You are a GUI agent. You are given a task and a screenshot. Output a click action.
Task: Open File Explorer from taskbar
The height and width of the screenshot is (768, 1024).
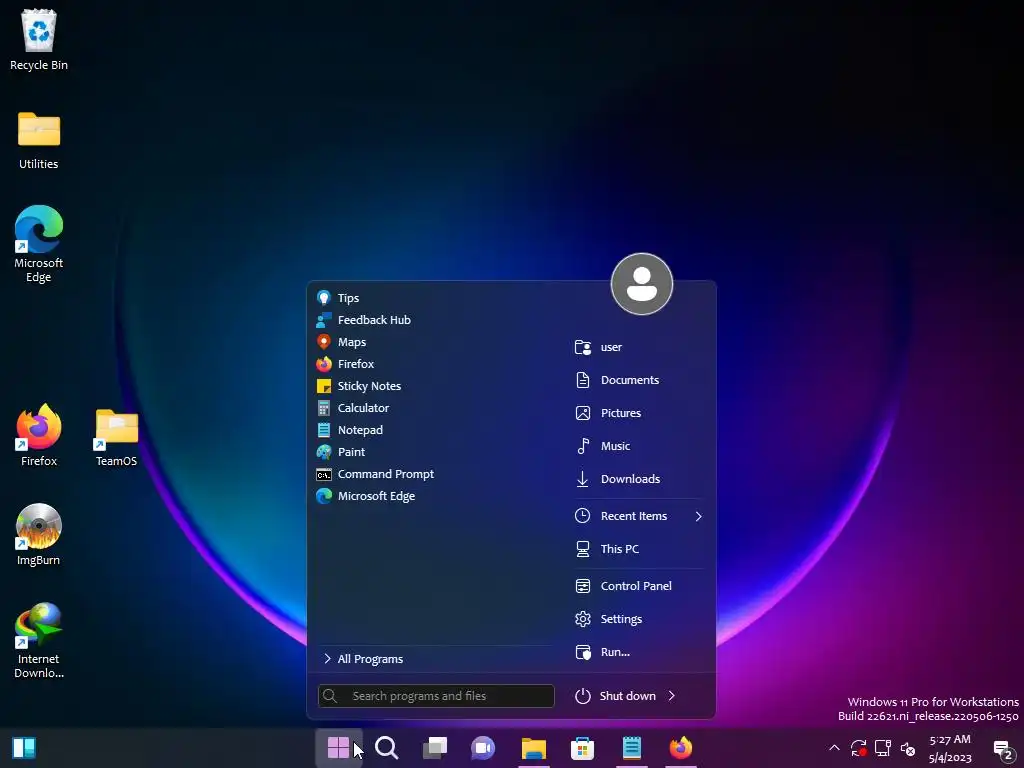pos(534,748)
